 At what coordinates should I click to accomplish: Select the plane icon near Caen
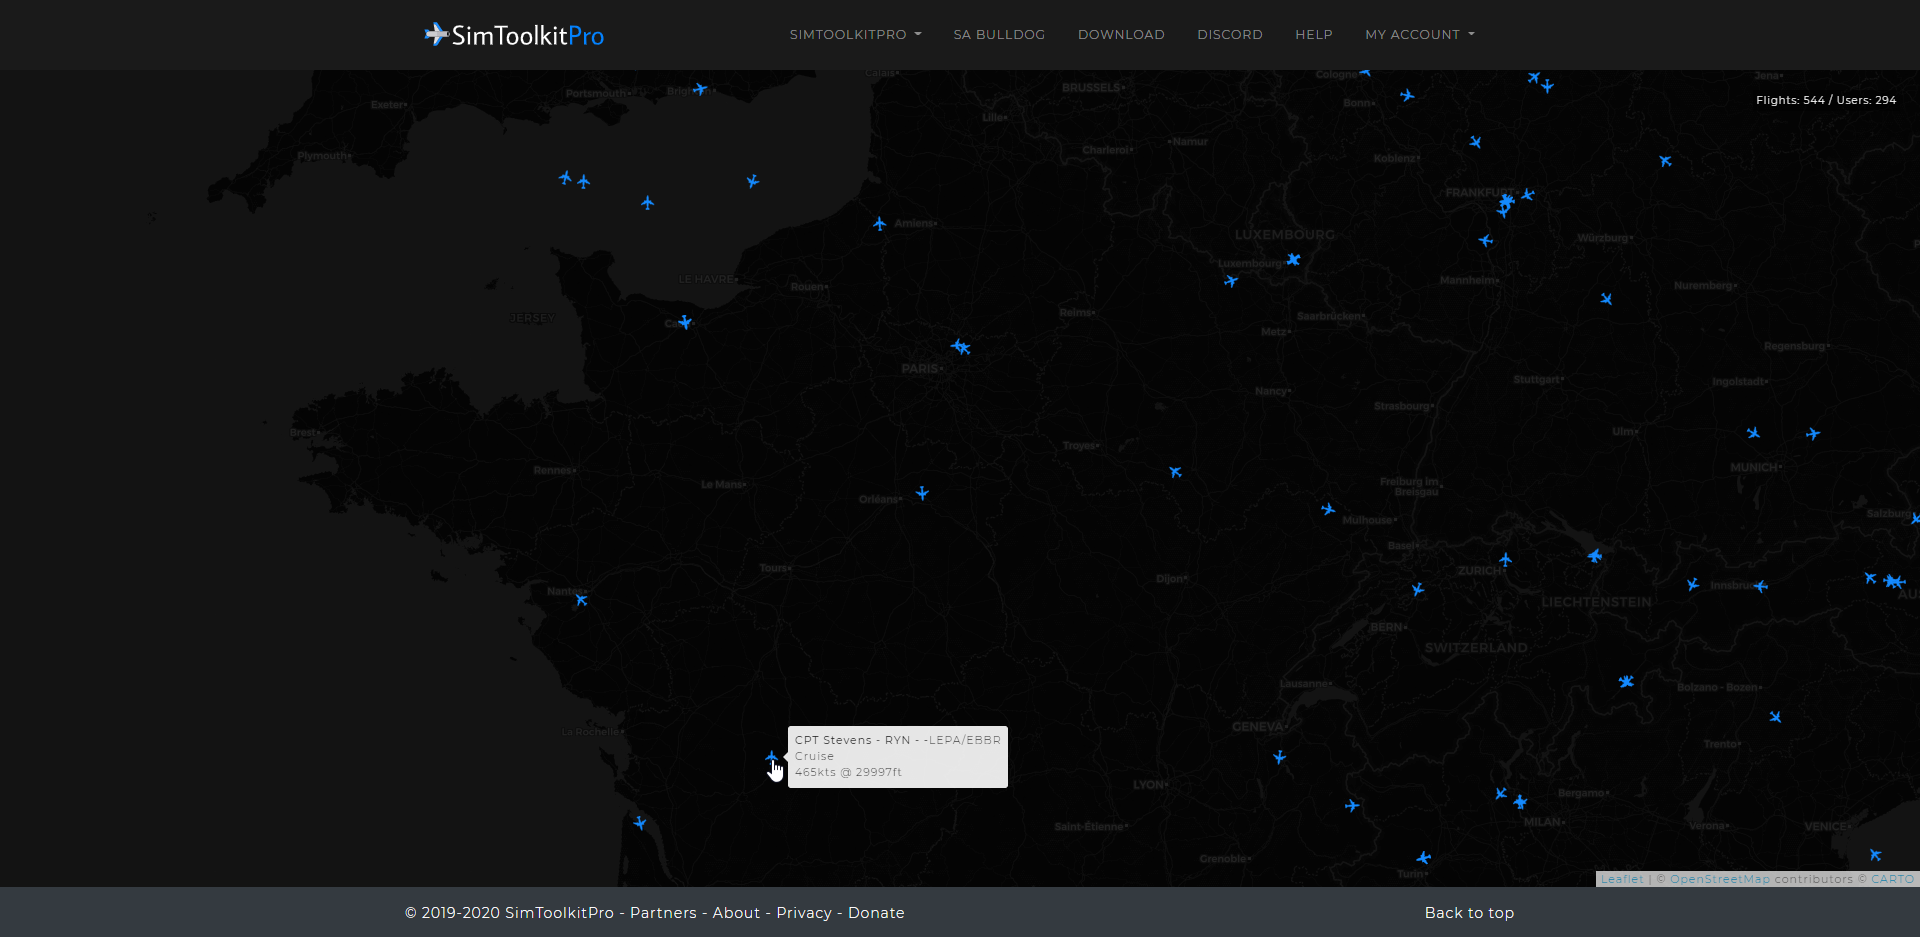click(685, 322)
